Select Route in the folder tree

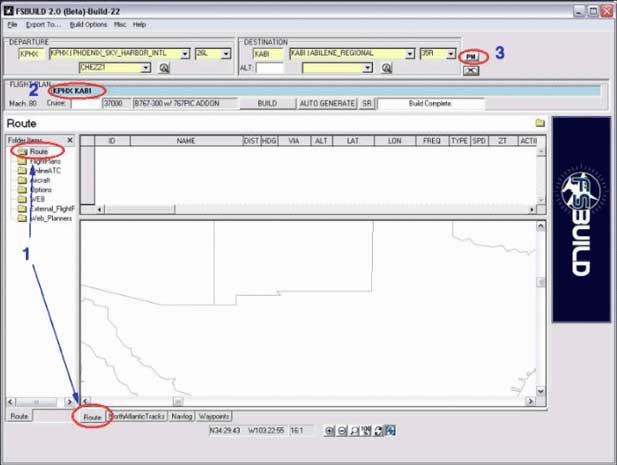click(39, 151)
